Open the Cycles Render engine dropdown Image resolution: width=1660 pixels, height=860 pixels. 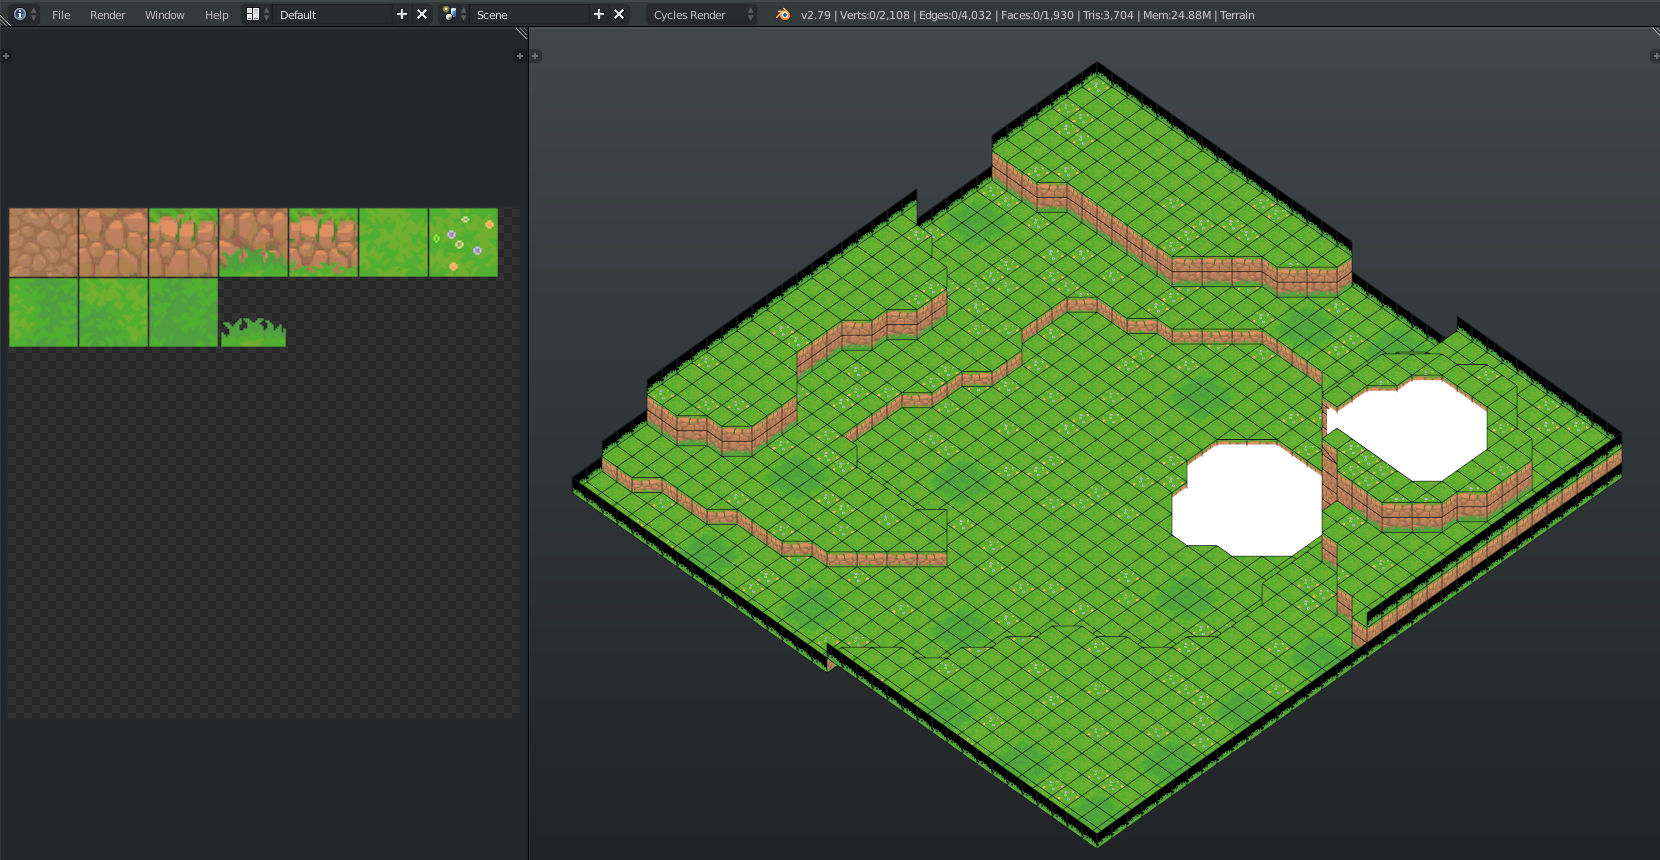pyautogui.click(x=702, y=15)
